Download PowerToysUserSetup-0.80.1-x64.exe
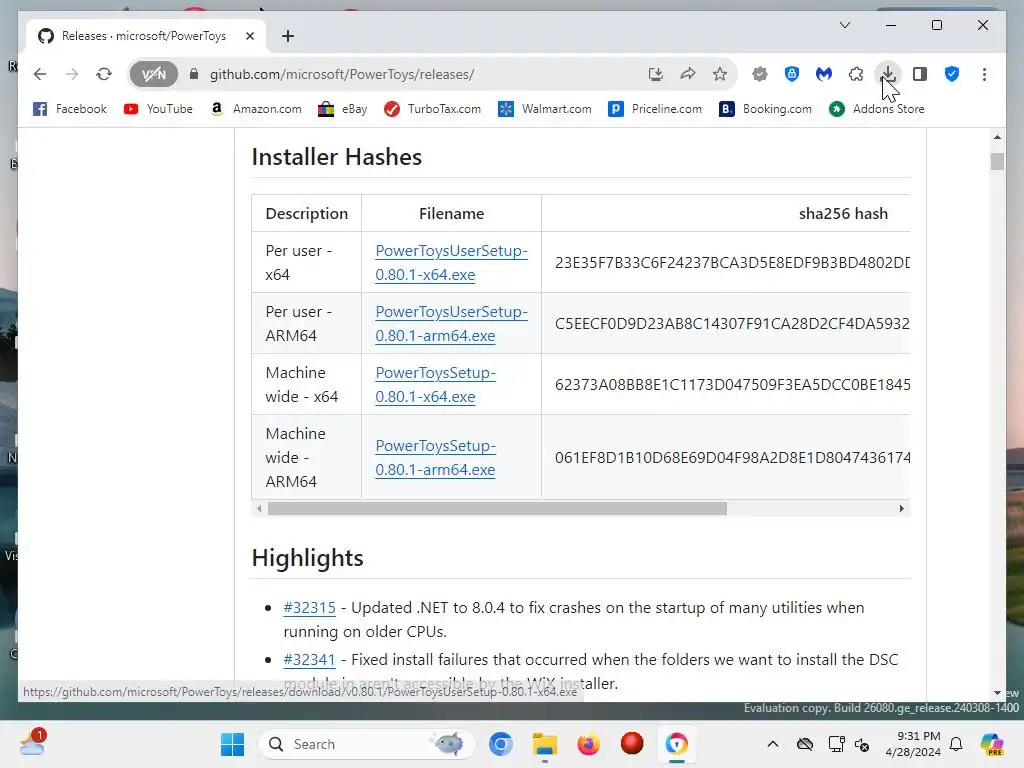 tap(451, 263)
